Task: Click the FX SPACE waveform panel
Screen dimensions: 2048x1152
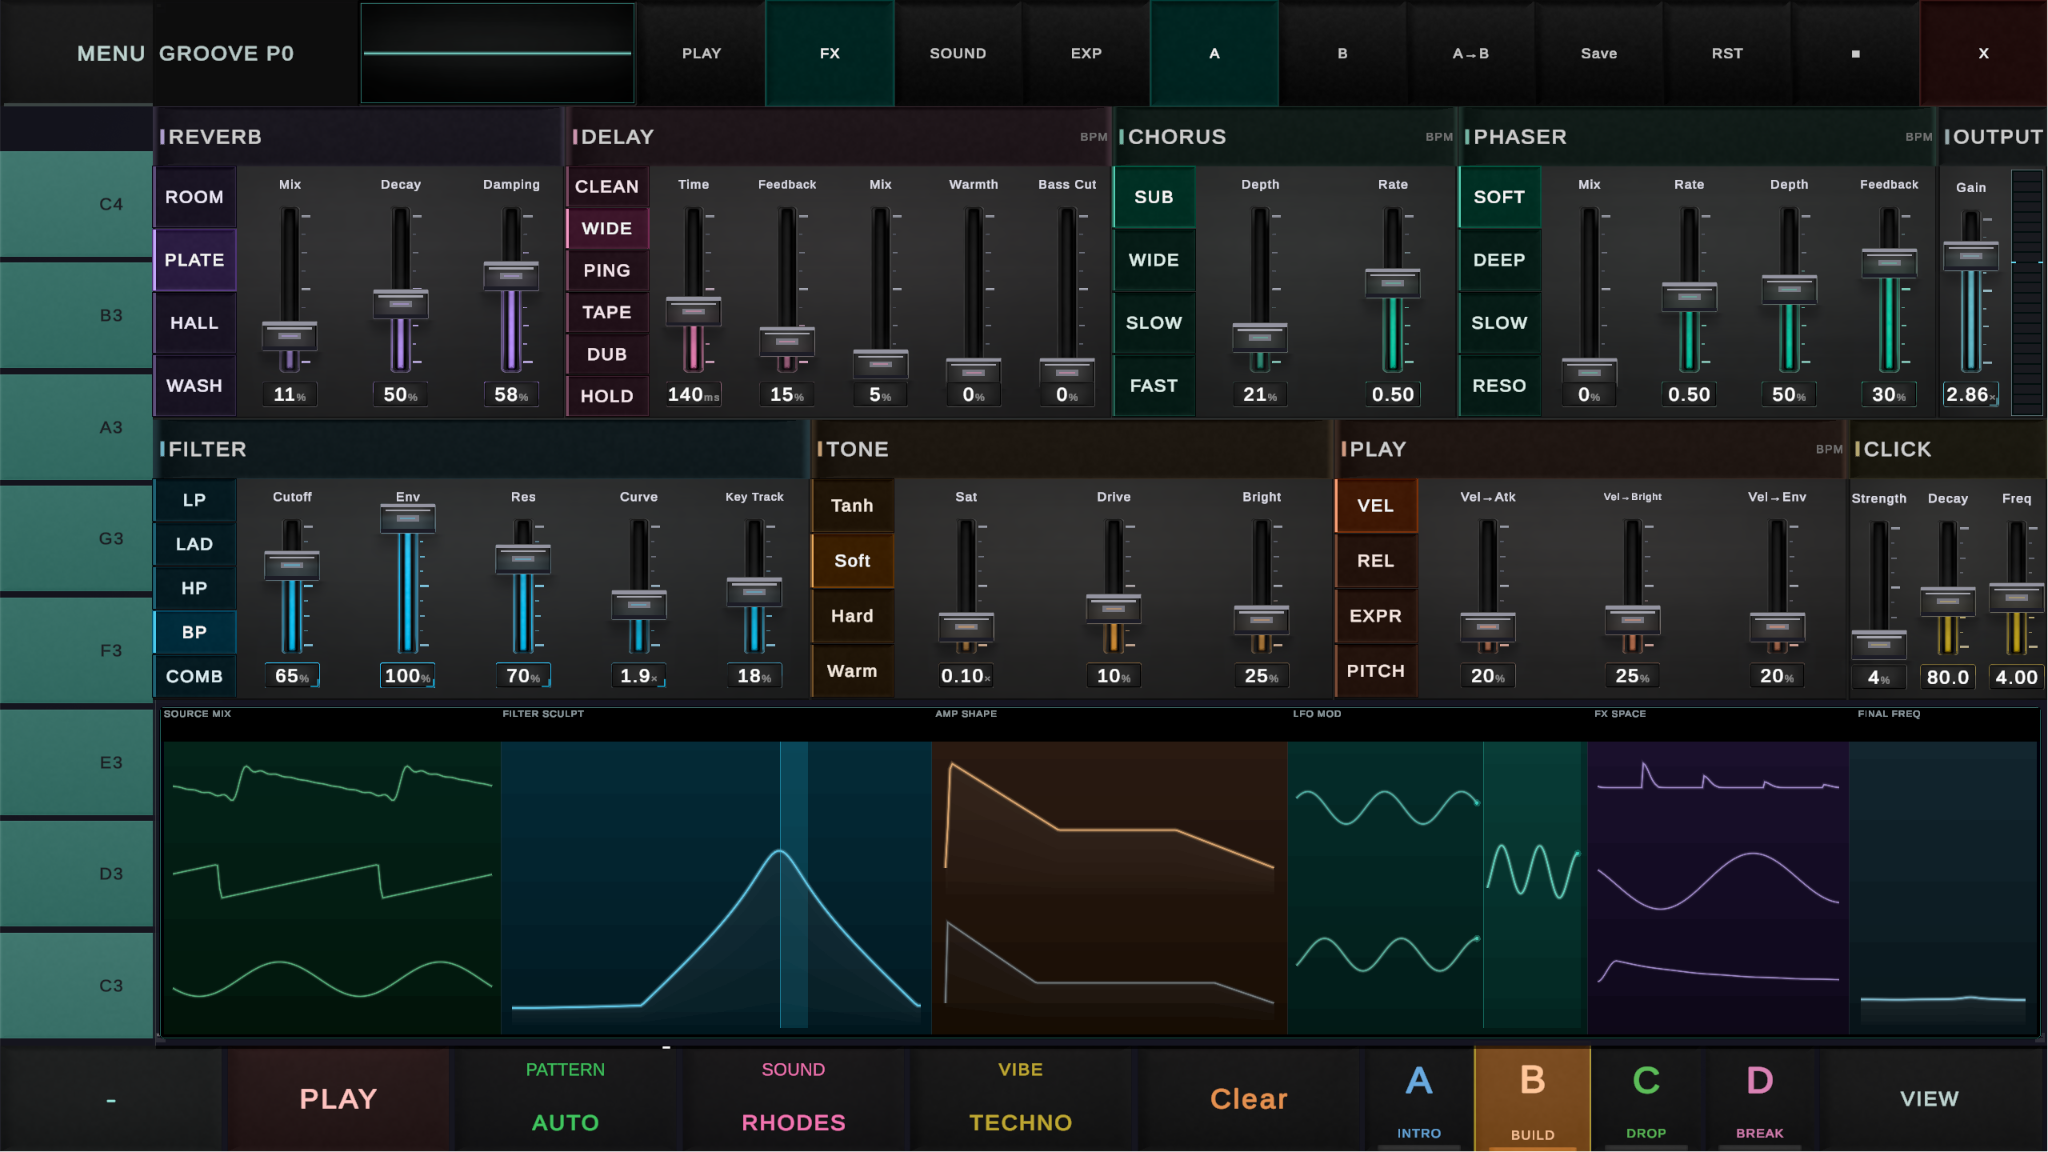Action: point(1718,887)
